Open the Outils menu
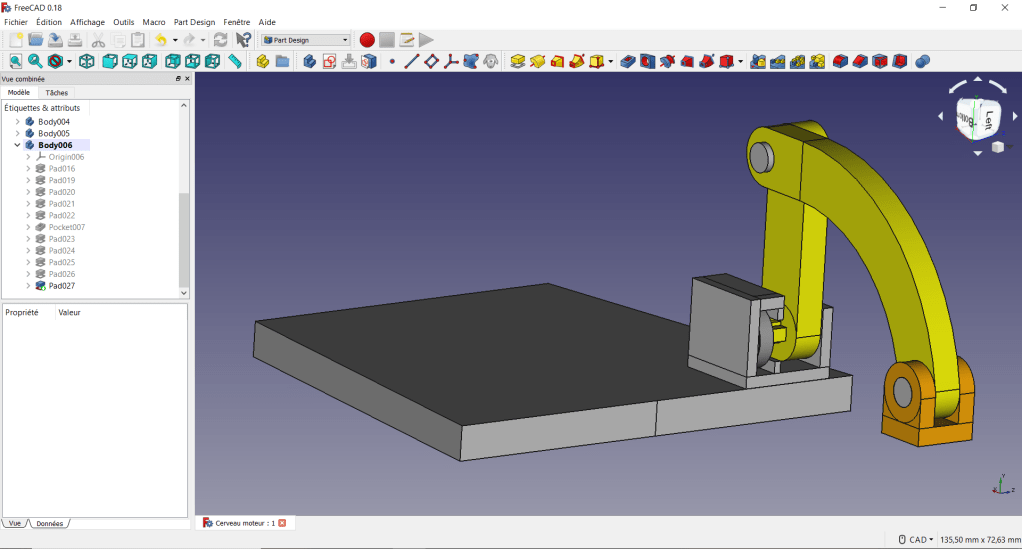1022x549 pixels. click(x=123, y=21)
